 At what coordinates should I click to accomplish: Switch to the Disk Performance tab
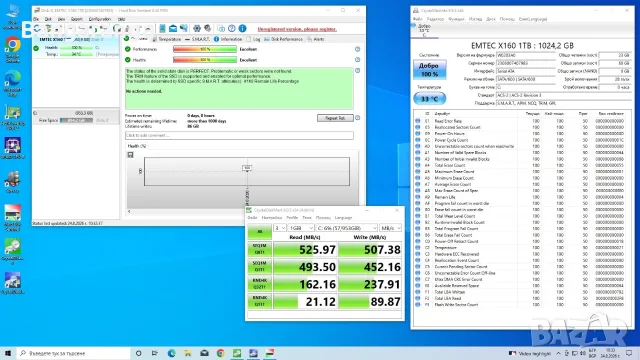[283, 39]
